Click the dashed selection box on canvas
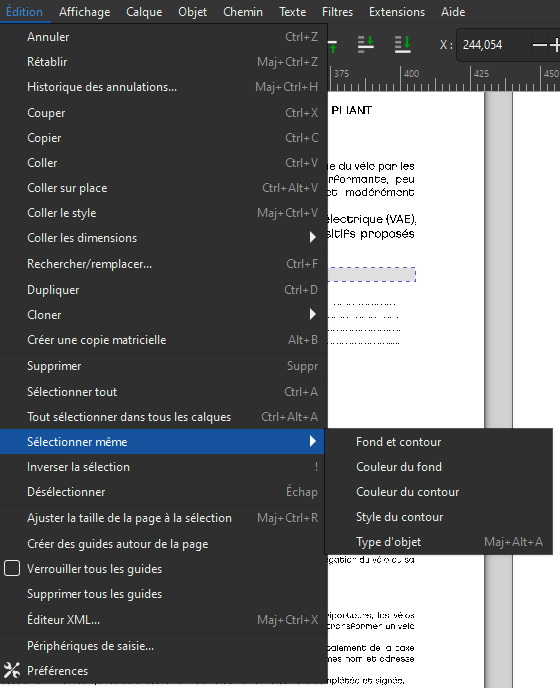Image resolution: width=560 pixels, height=688 pixels. [x=372, y=274]
